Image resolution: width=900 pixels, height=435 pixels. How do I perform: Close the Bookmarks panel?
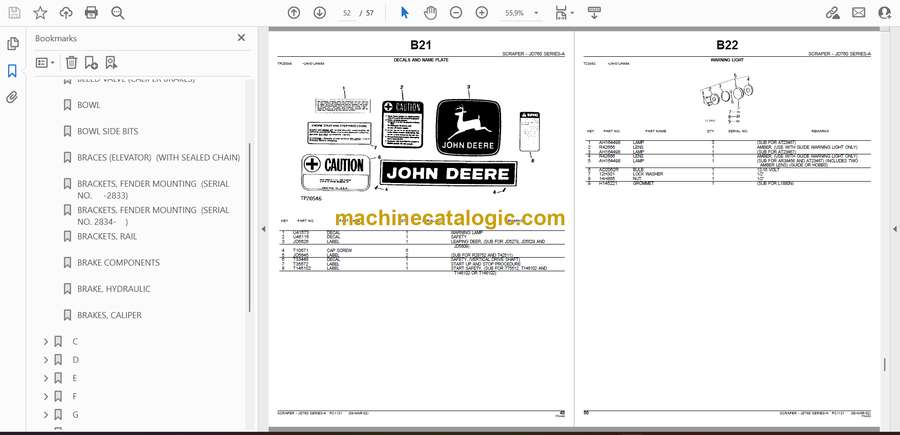241,38
